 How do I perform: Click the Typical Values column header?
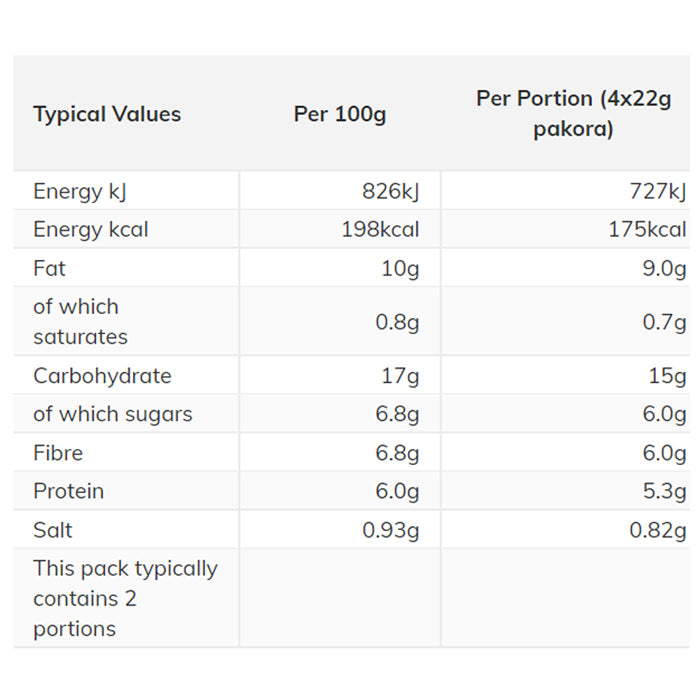coord(107,114)
